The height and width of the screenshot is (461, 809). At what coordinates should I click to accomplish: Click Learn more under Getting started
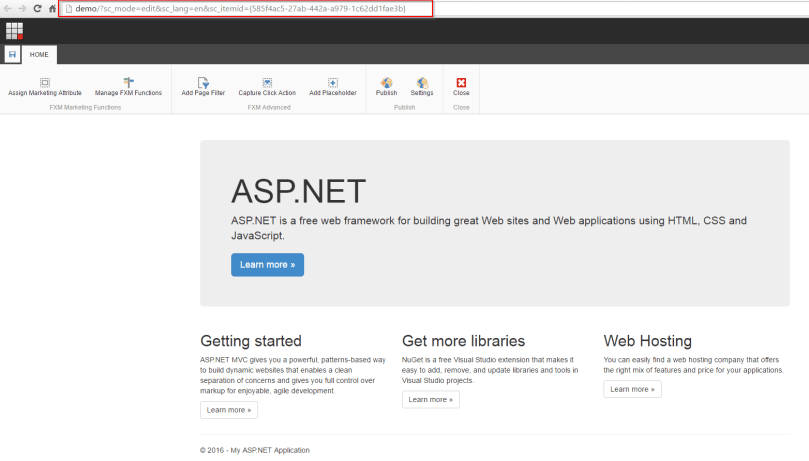click(229, 410)
